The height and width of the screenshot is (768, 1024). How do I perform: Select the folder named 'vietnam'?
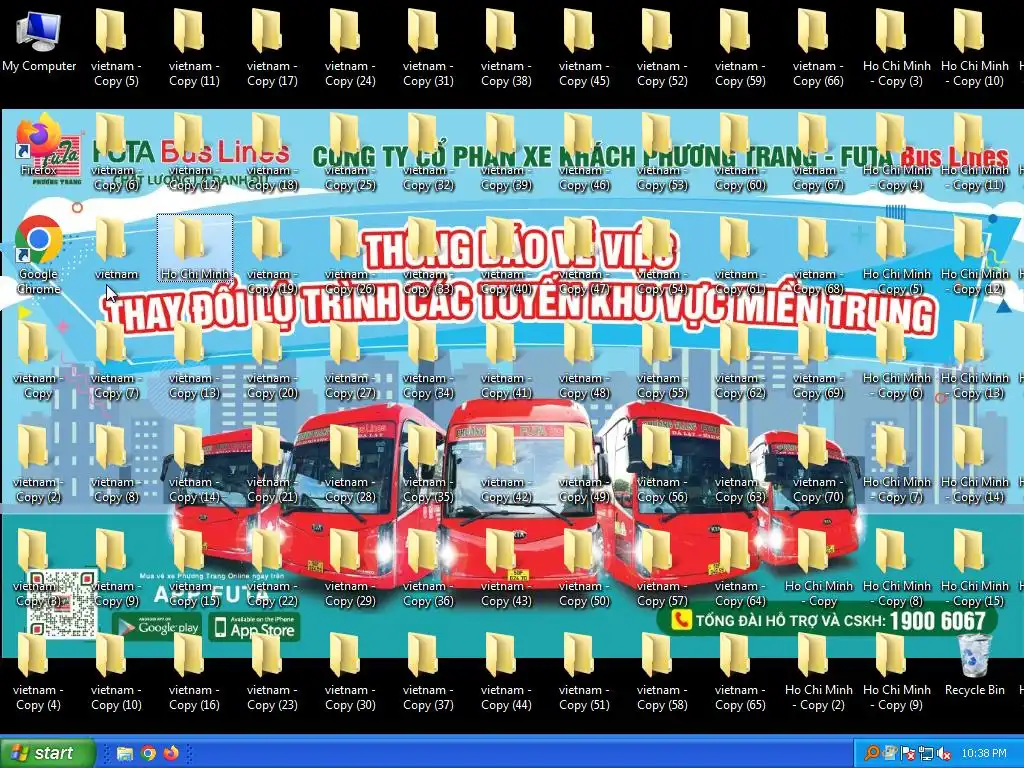pyautogui.click(x=116, y=249)
